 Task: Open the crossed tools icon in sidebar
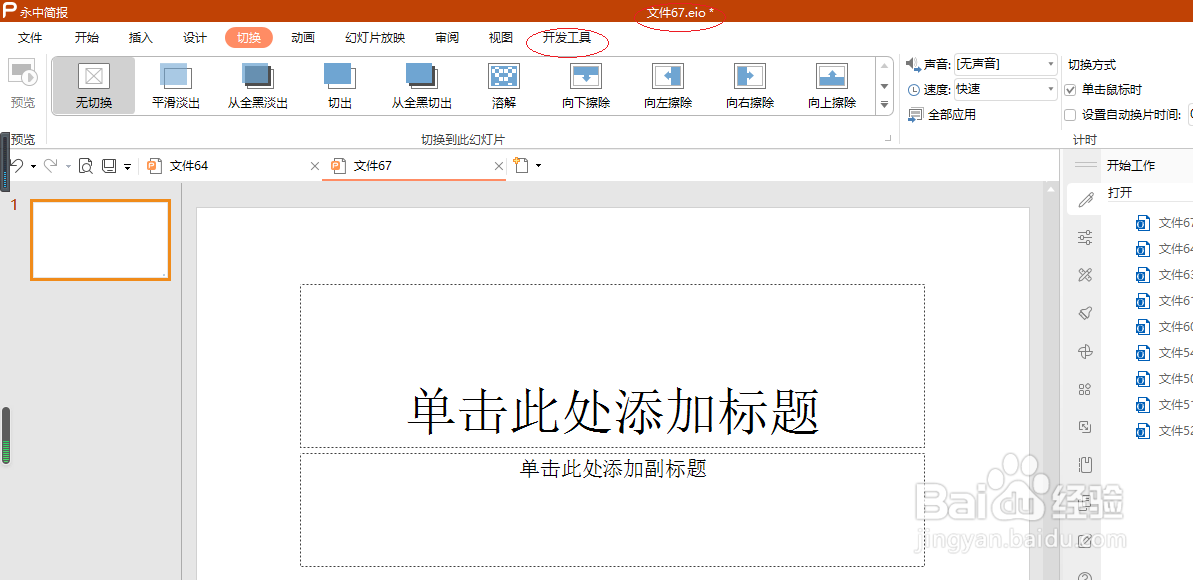(1086, 275)
